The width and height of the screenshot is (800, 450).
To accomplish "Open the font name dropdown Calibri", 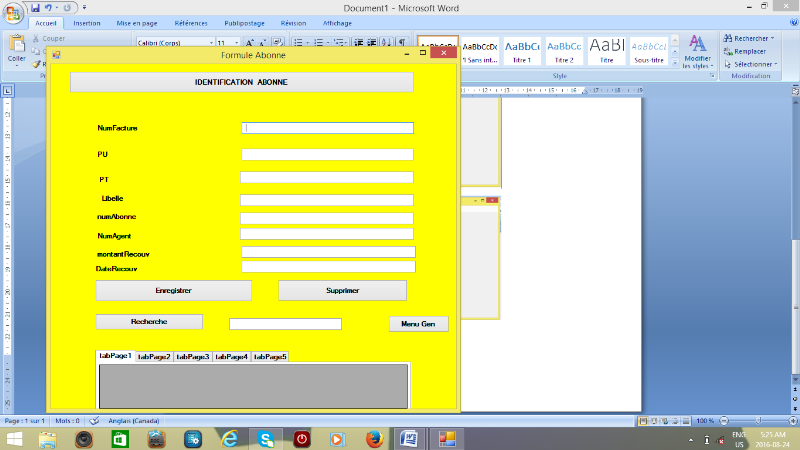I will tap(211, 43).
